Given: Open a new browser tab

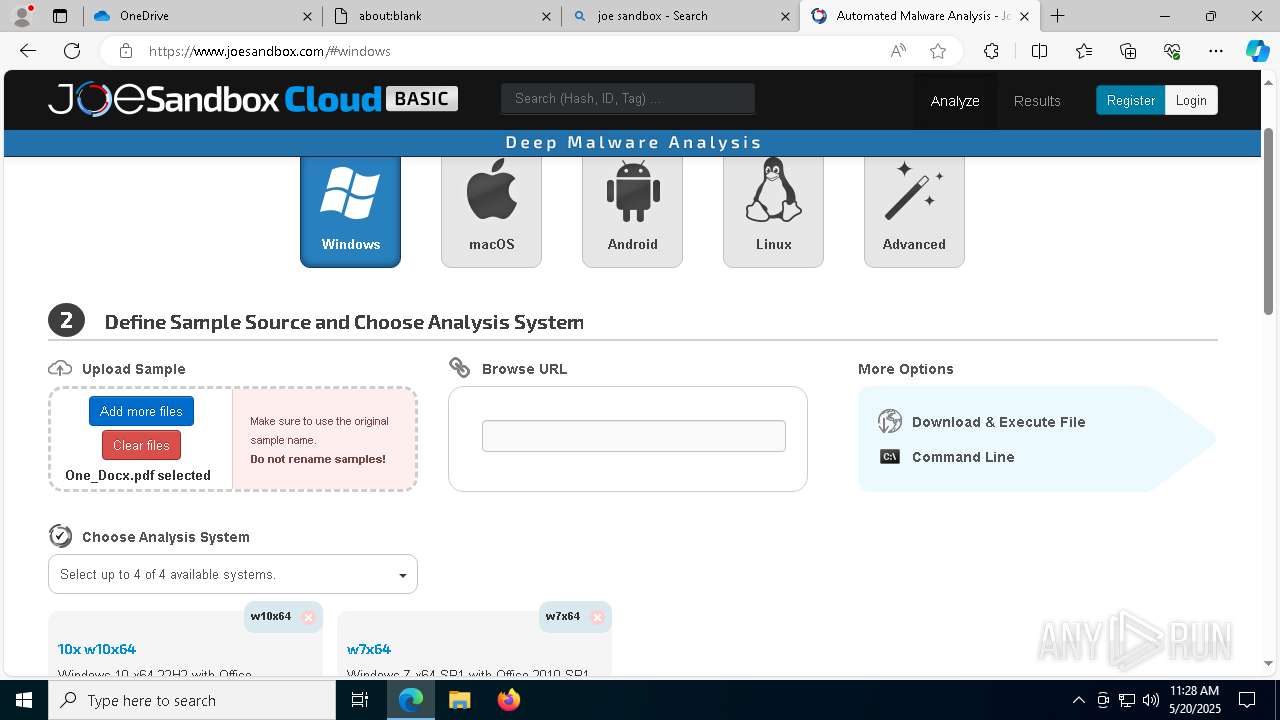Looking at the screenshot, I should pos(1057,16).
